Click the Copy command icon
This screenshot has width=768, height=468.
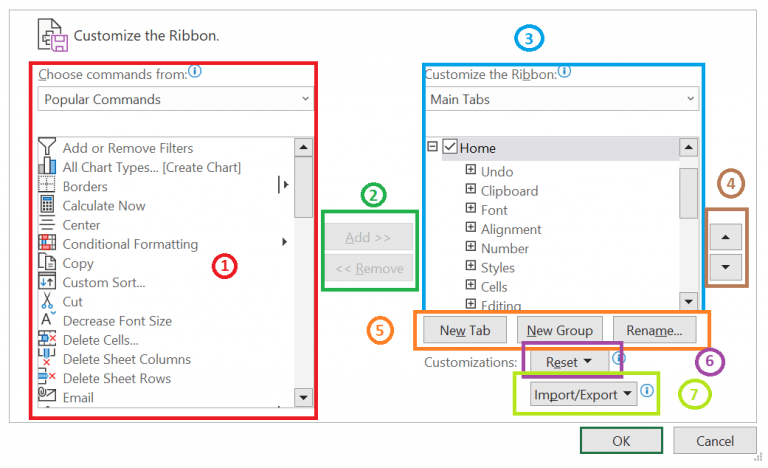[47, 262]
